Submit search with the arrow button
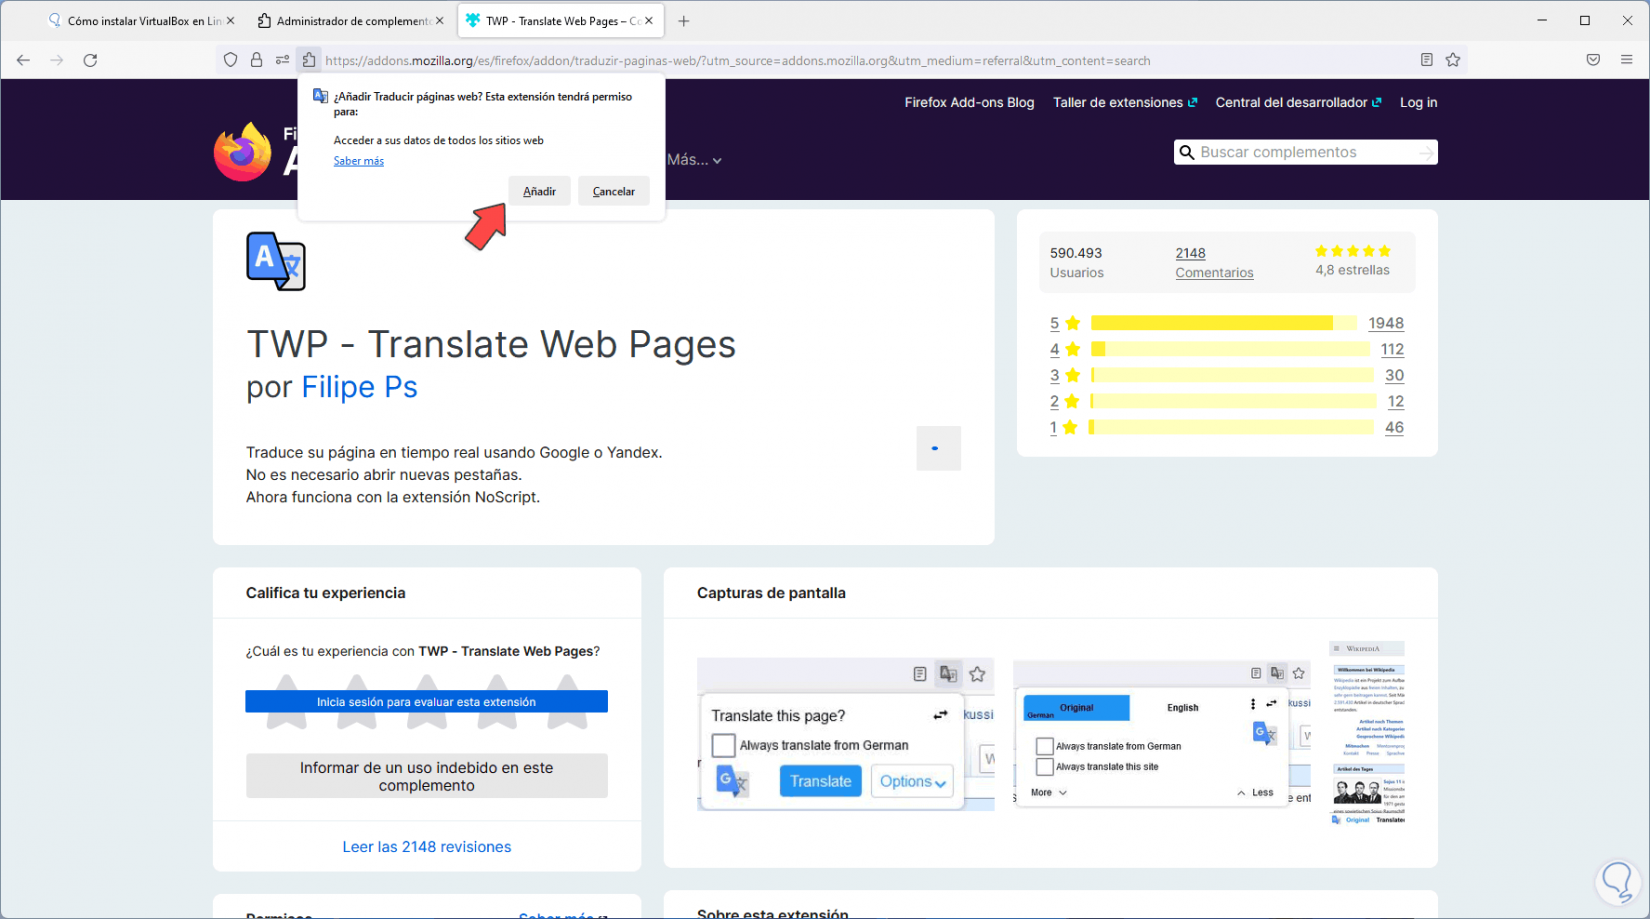The width and height of the screenshot is (1650, 919). click(x=1427, y=152)
